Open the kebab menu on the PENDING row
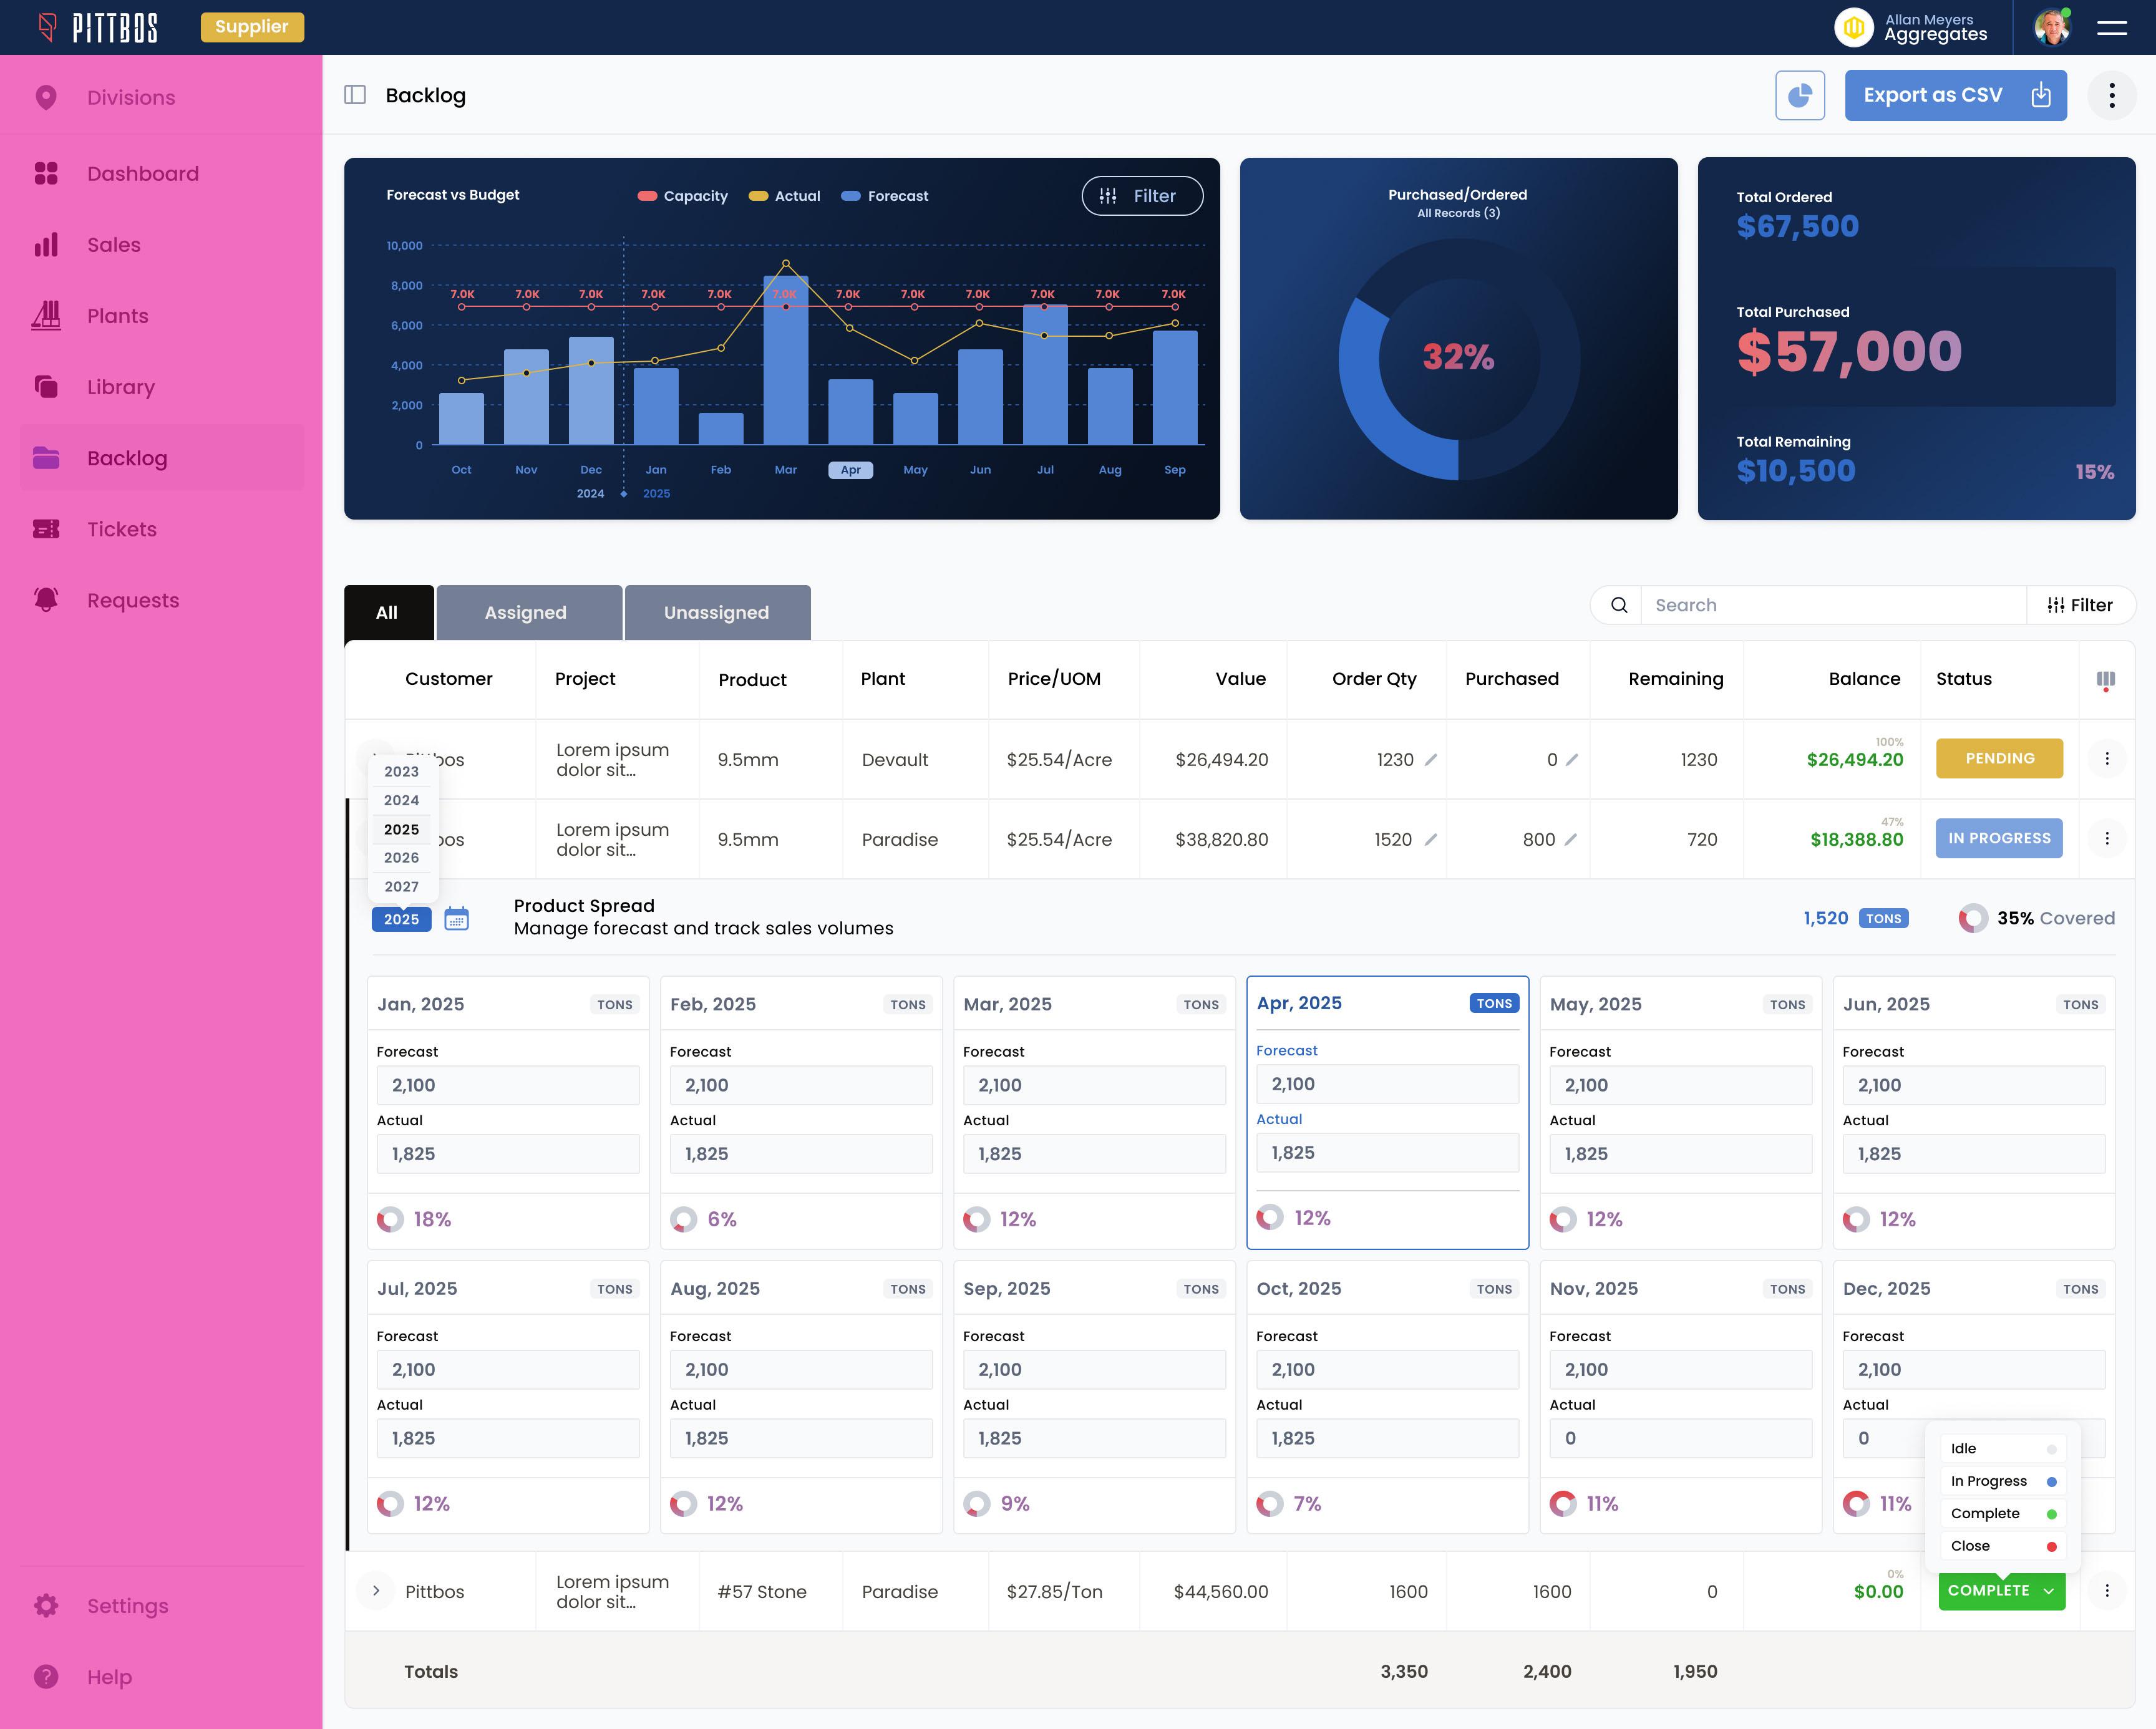Screen dimensions: 2156x1729 click(2108, 759)
